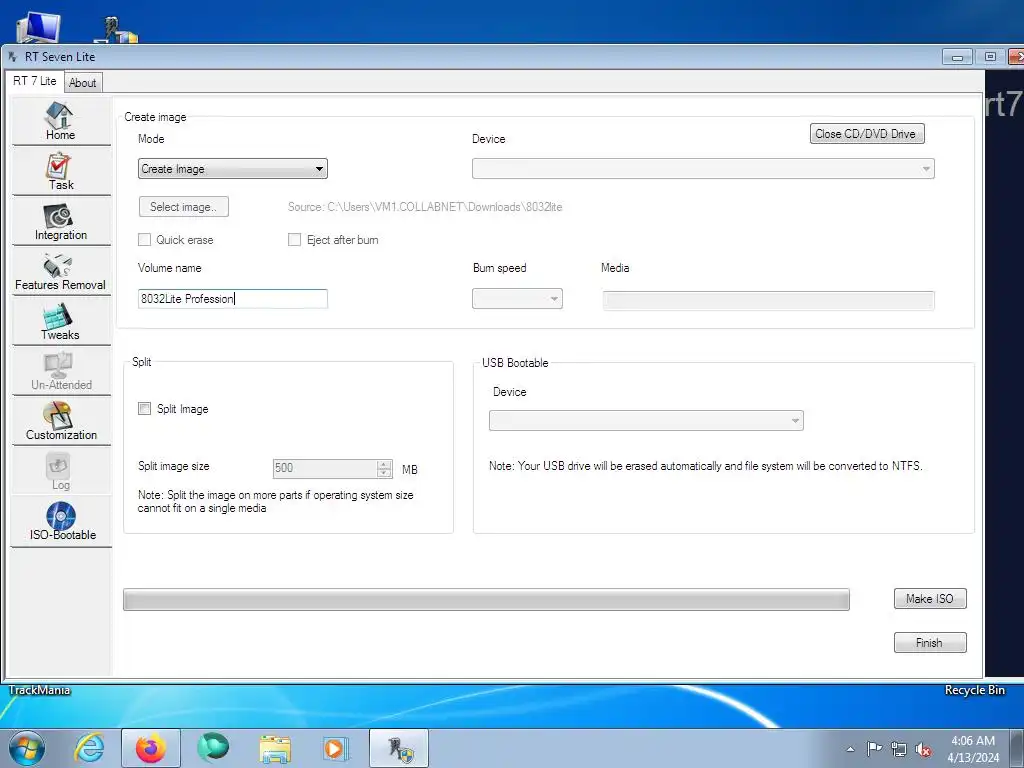Viewport: 1024px width, 768px height.
Task: Open the Un-Attended section
Action: (x=61, y=371)
